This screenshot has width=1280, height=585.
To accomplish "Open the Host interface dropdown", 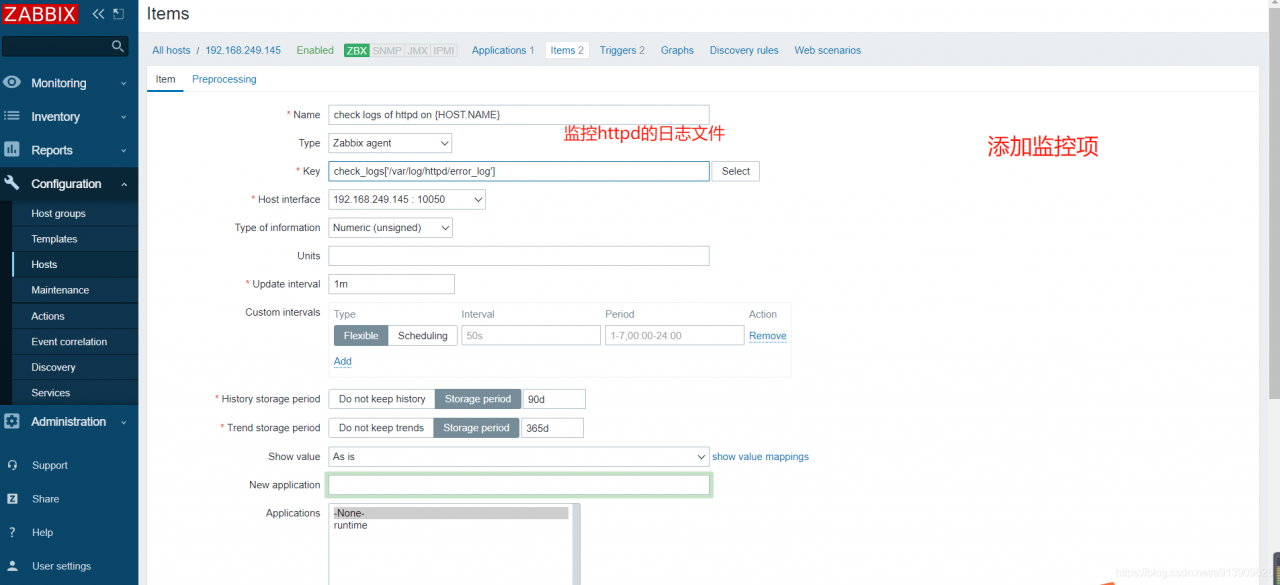I will [407, 199].
